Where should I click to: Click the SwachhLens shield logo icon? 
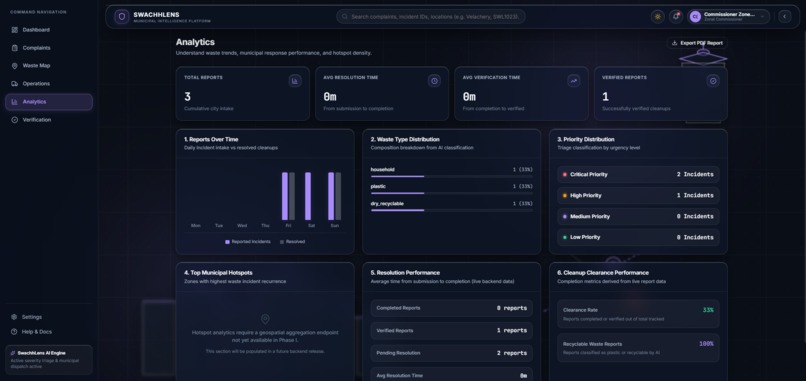click(122, 17)
